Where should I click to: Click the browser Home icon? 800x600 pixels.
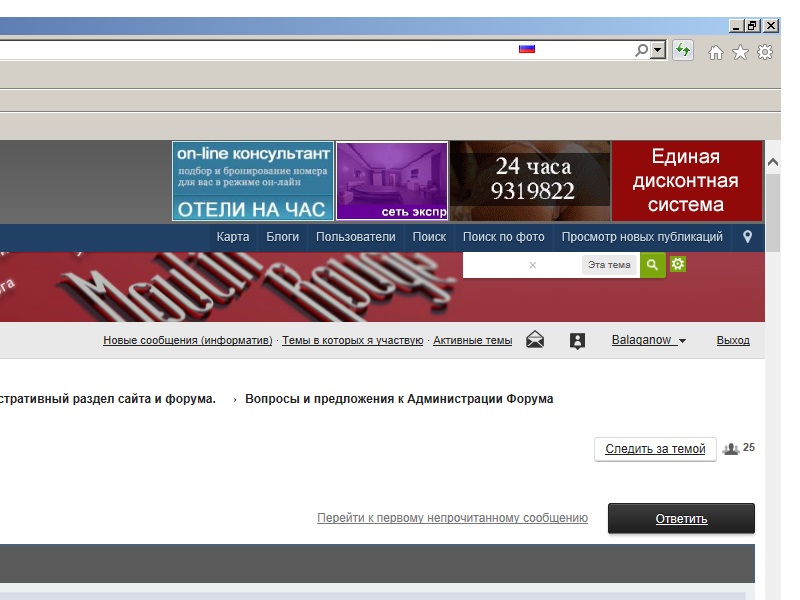[x=715, y=52]
